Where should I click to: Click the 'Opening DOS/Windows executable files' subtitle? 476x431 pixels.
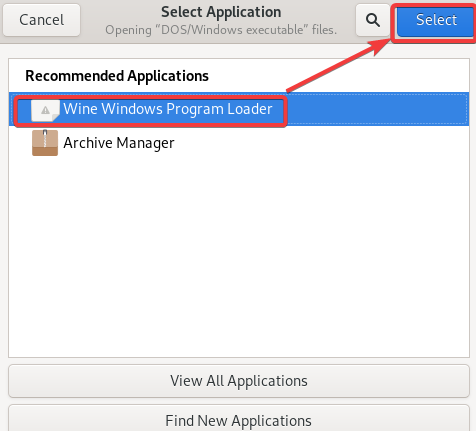click(x=221, y=30)
